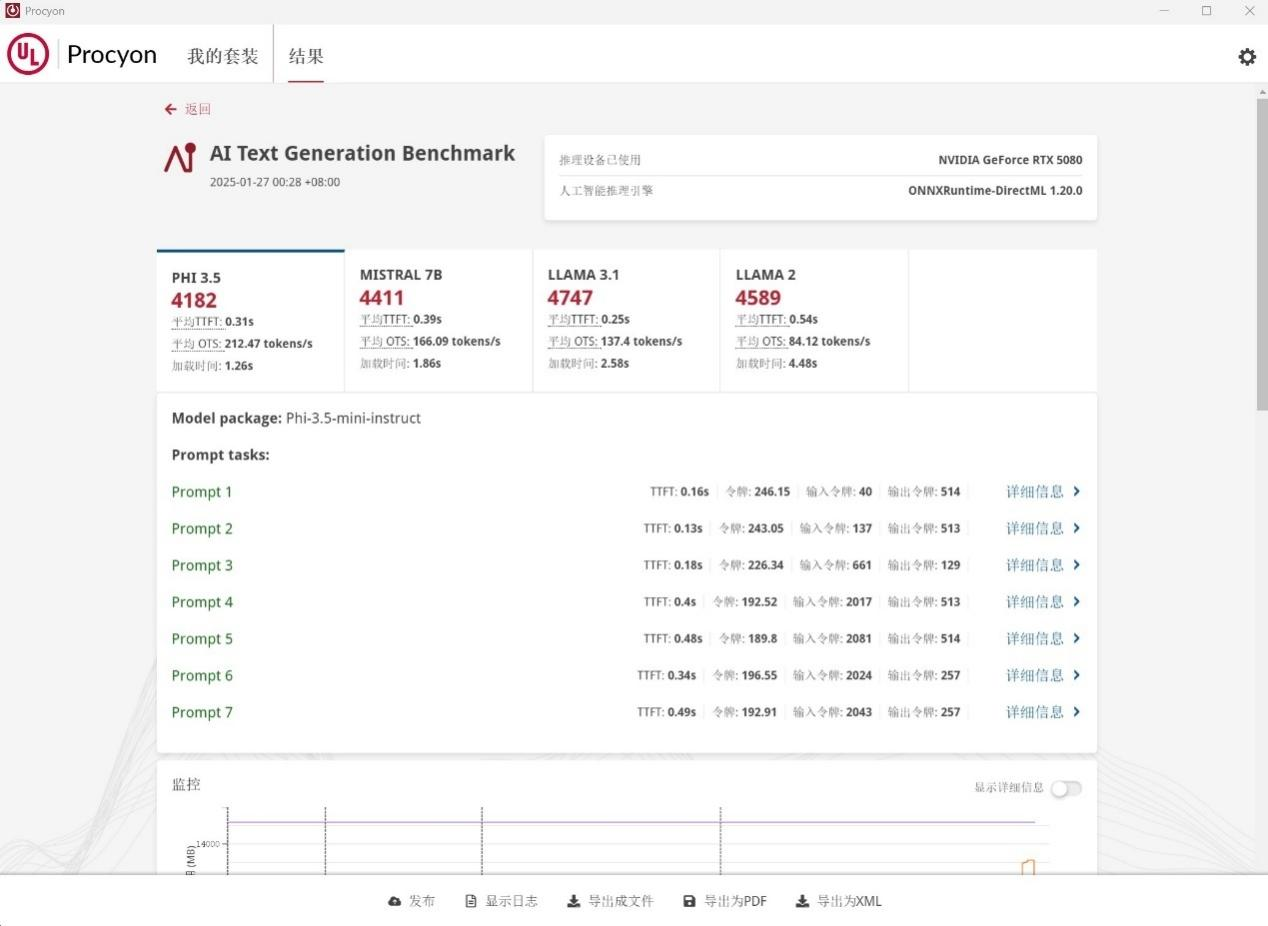The image size is (1268, 926).
Task: Click the PHI 3.5 score 4182
Action: [x=194, y=300]
